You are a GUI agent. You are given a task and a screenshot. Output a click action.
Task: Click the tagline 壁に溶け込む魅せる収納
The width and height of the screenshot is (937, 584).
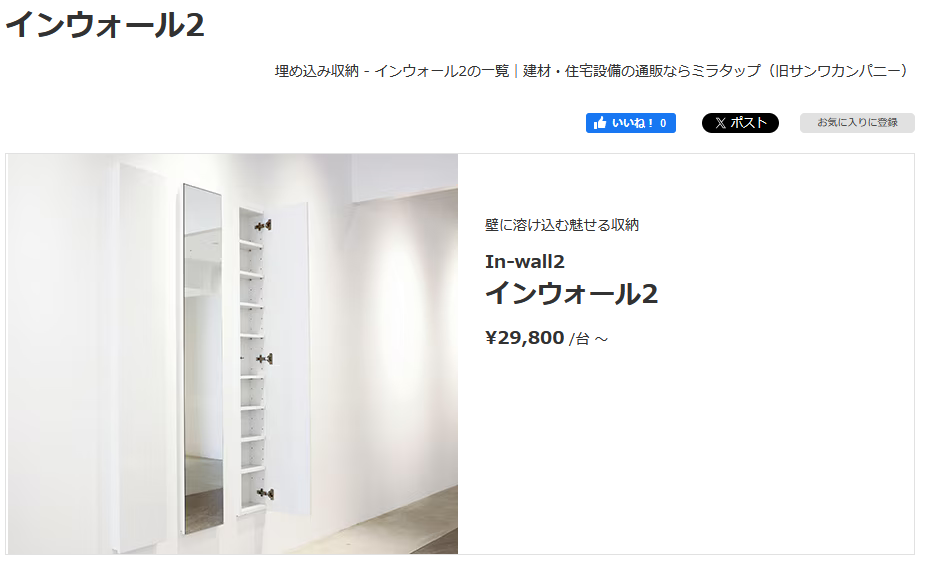(562, 225)
